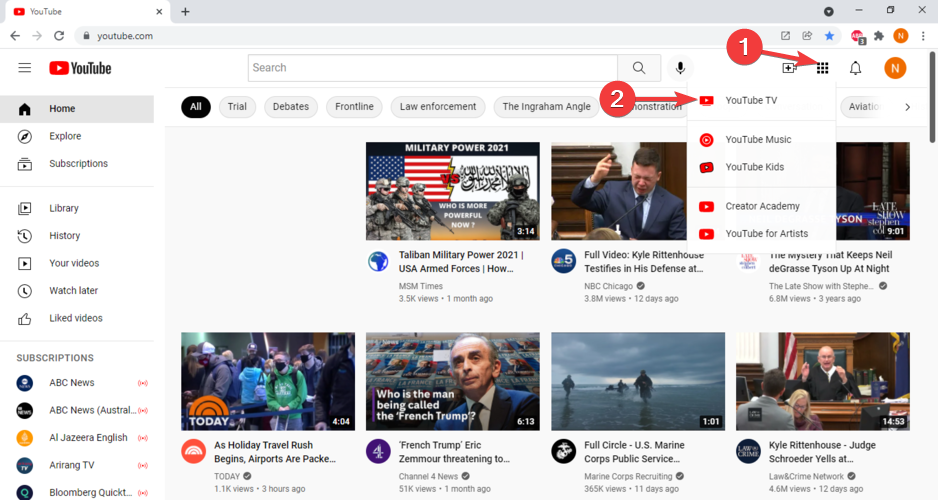Screen dimensions: 938x500
Task: Select the Frontline filter chip
Action: (354, 107)
